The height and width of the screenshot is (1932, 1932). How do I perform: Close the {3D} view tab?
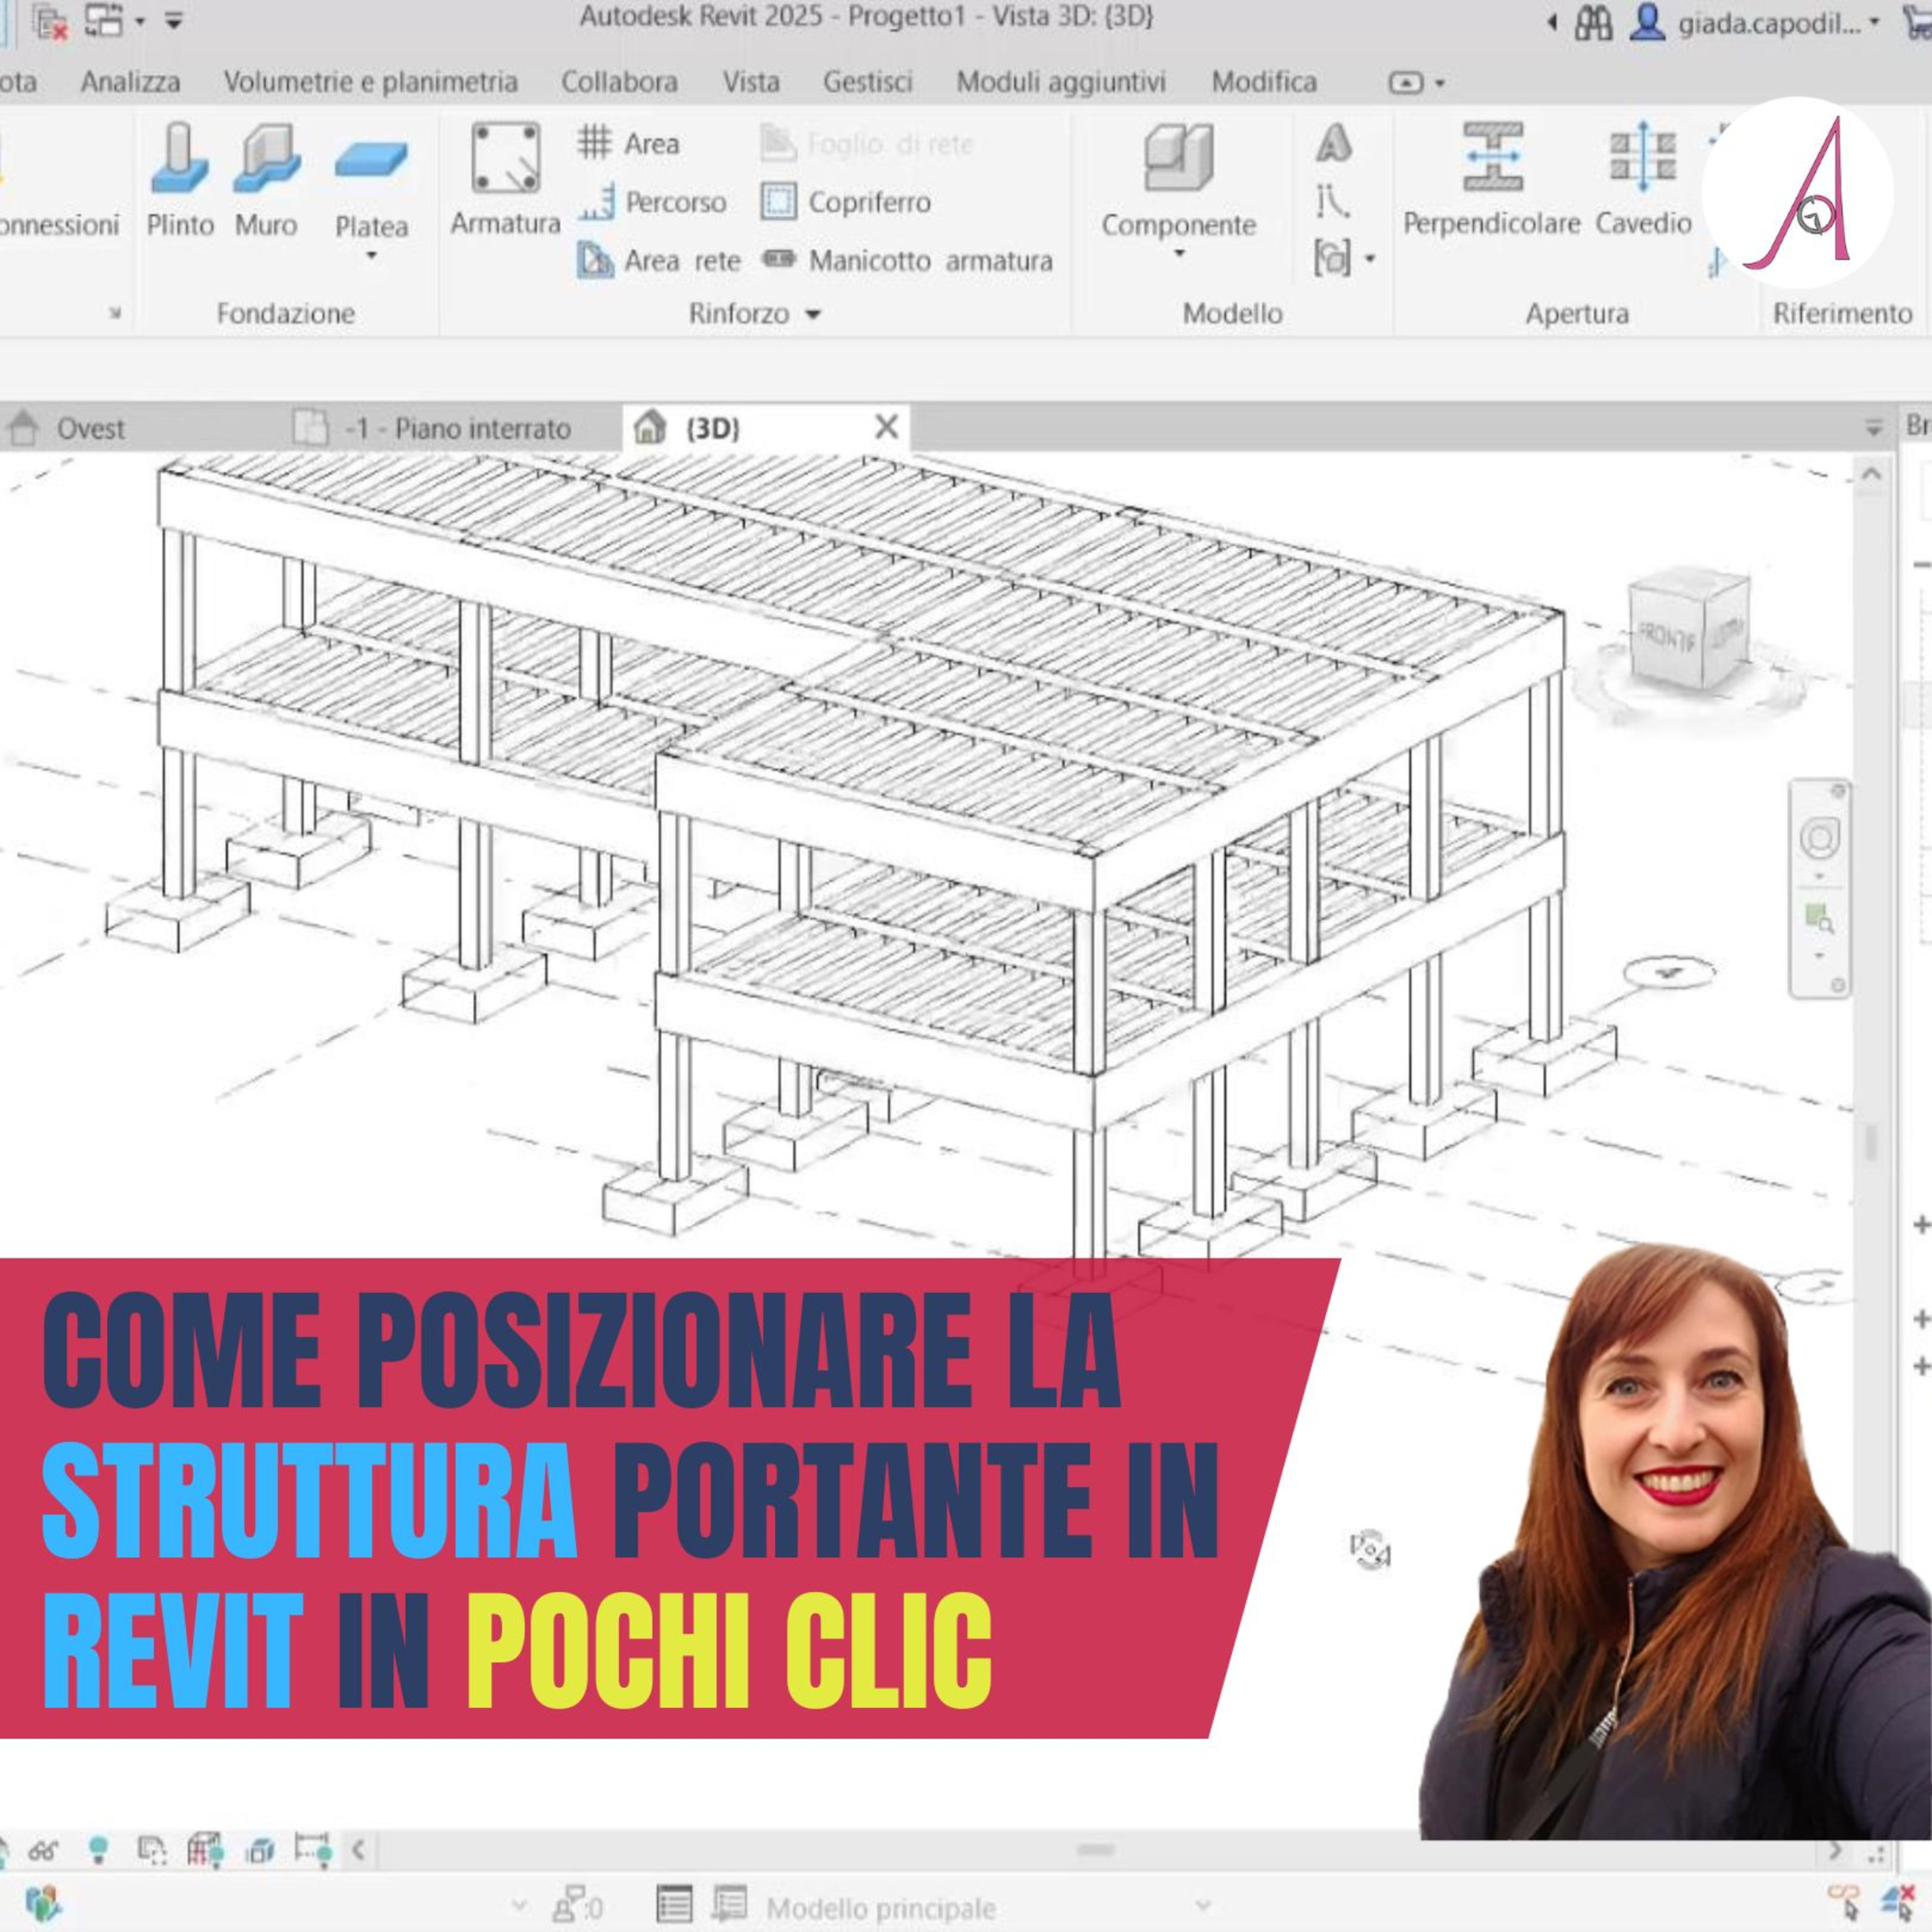(x=886, y=427)
